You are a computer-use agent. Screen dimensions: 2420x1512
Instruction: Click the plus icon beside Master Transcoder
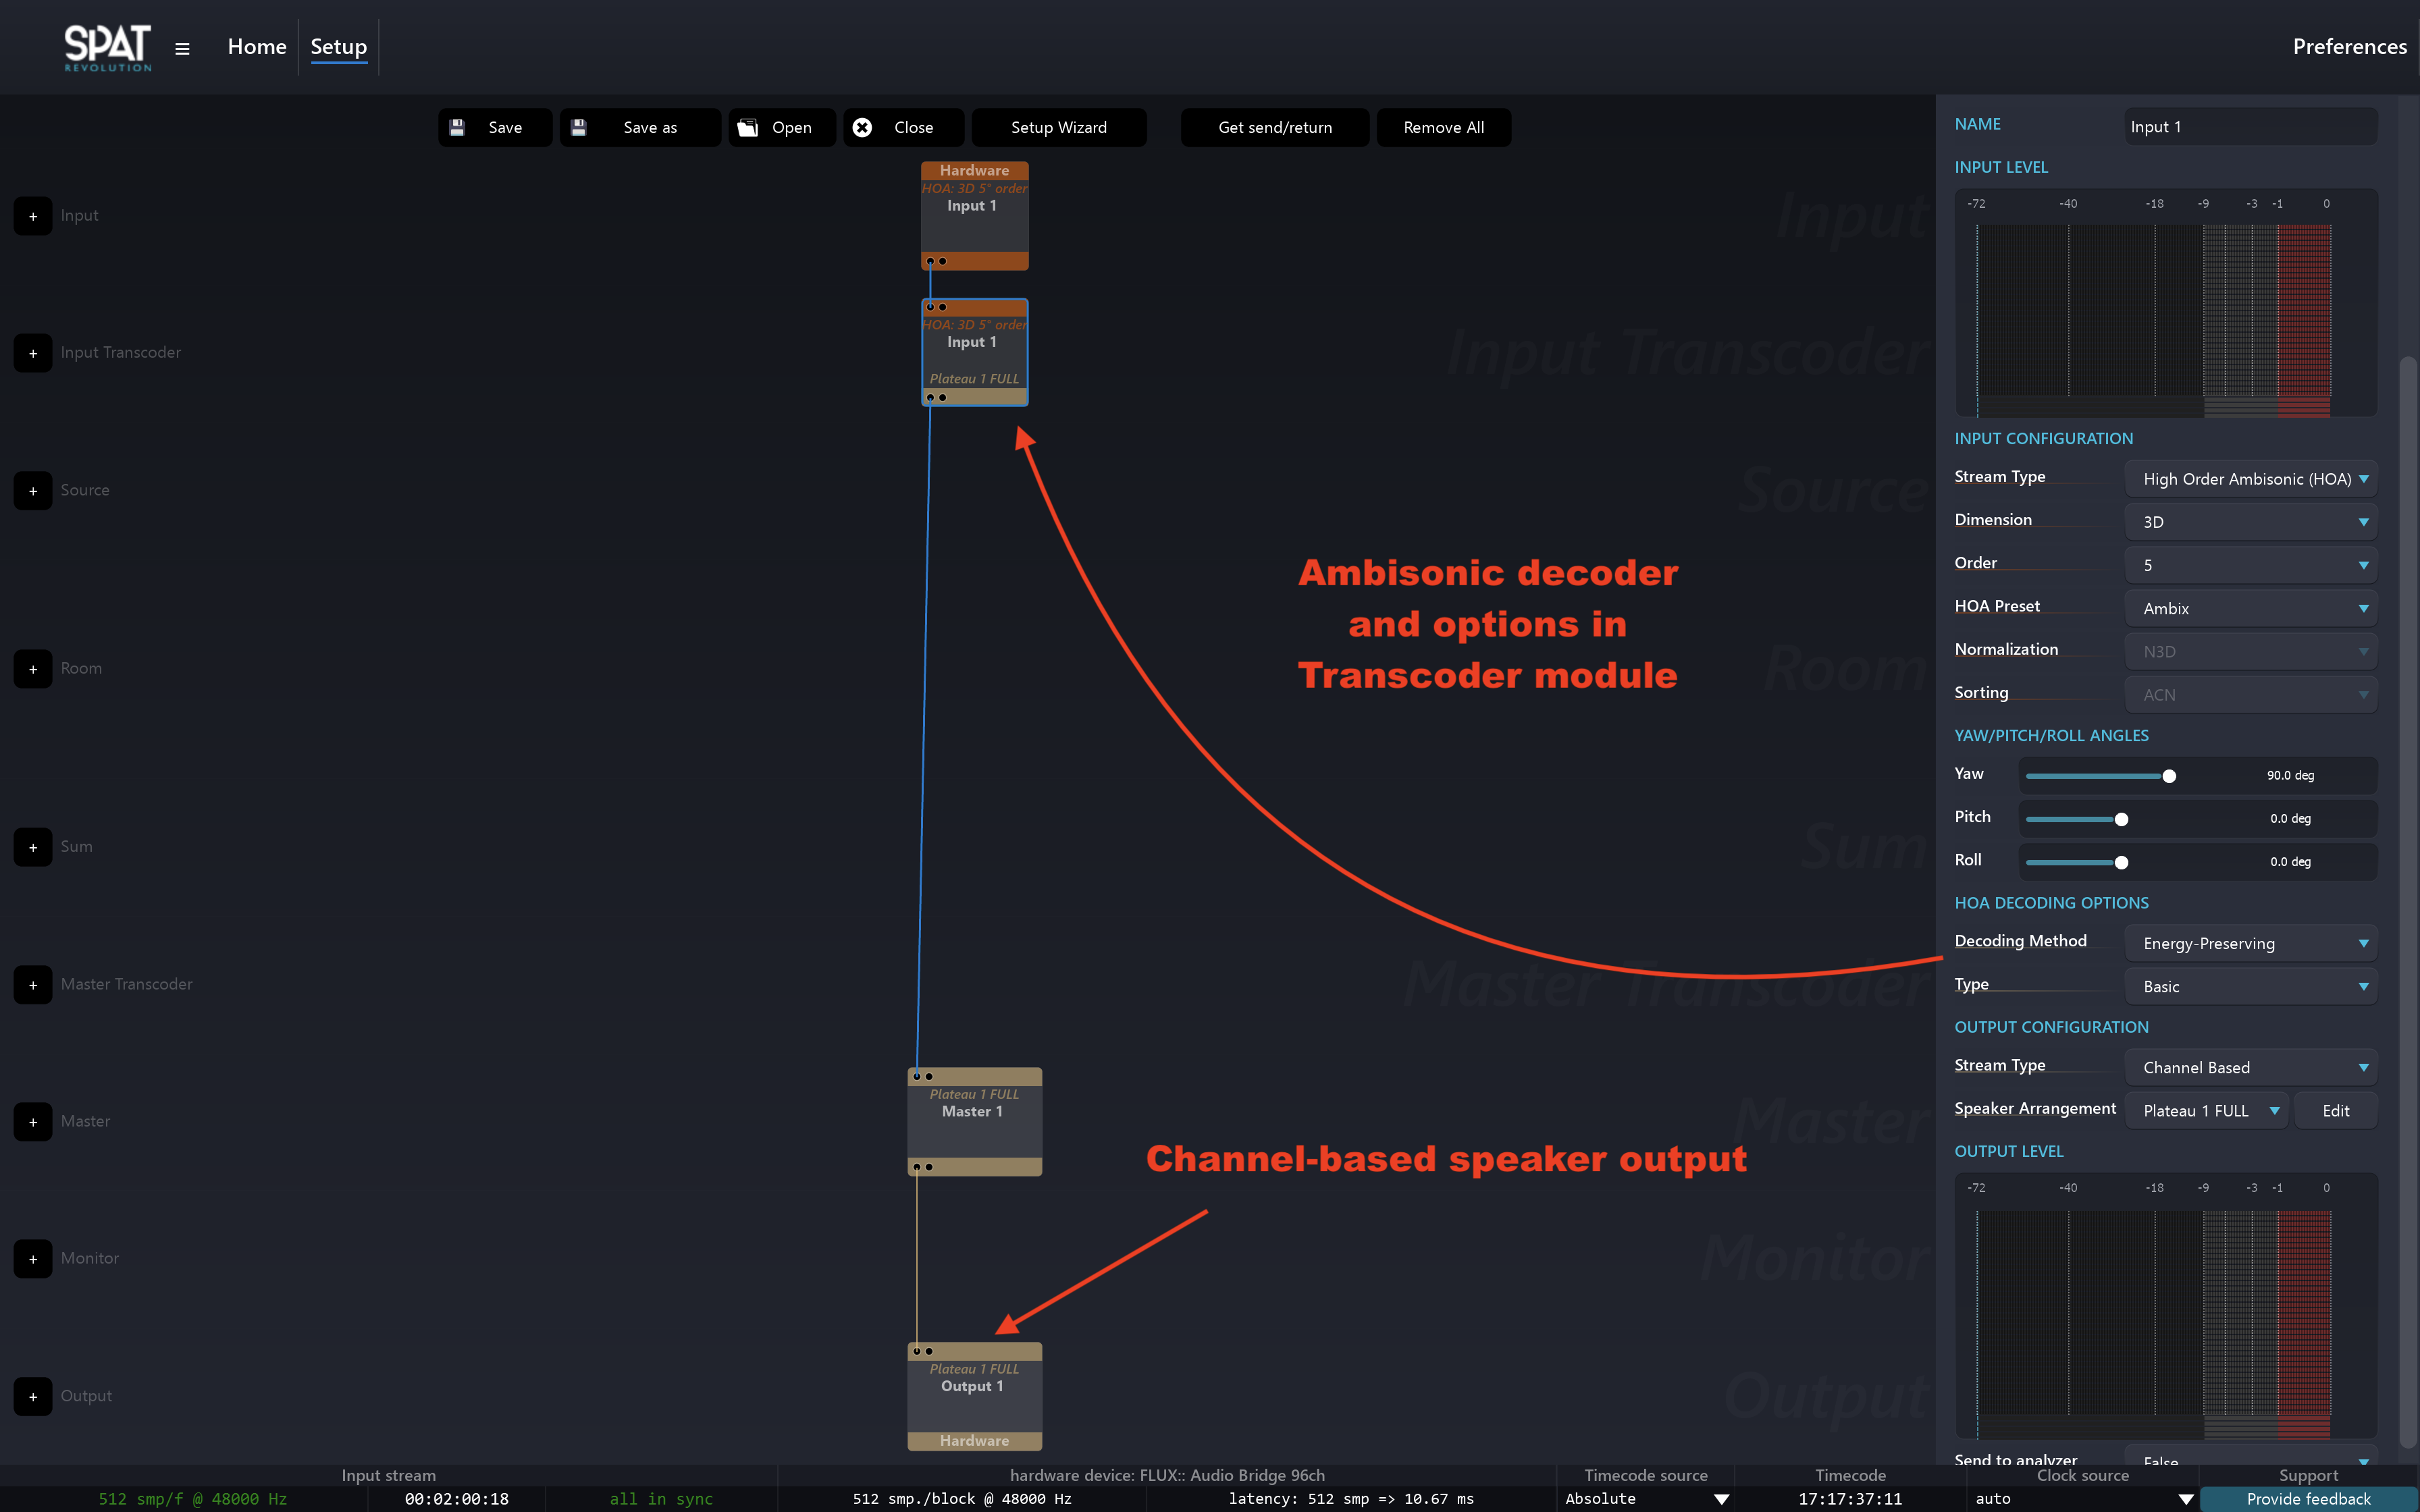[x=33, y=985]
